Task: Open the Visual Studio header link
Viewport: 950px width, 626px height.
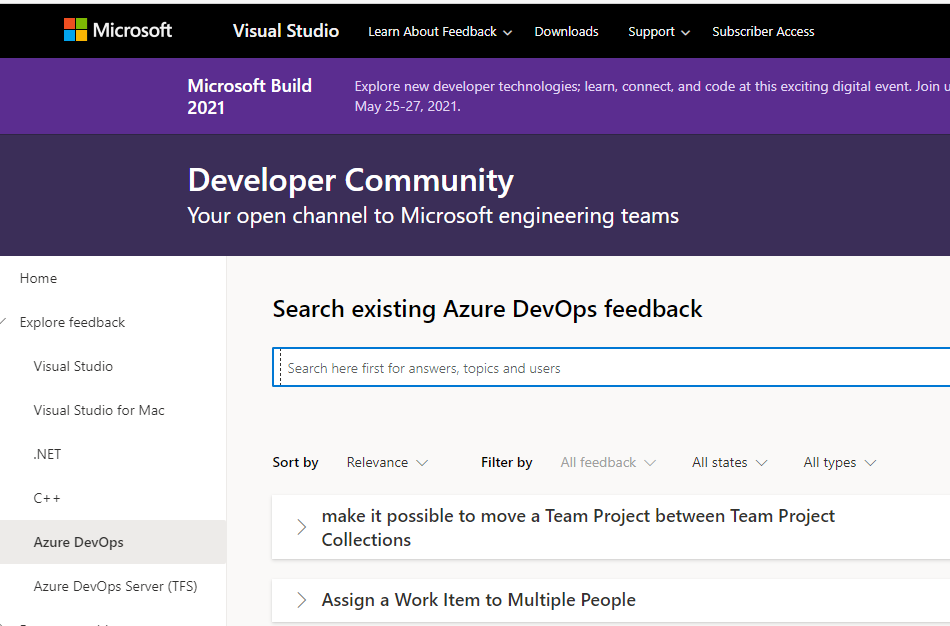Action: click(286, 31)
